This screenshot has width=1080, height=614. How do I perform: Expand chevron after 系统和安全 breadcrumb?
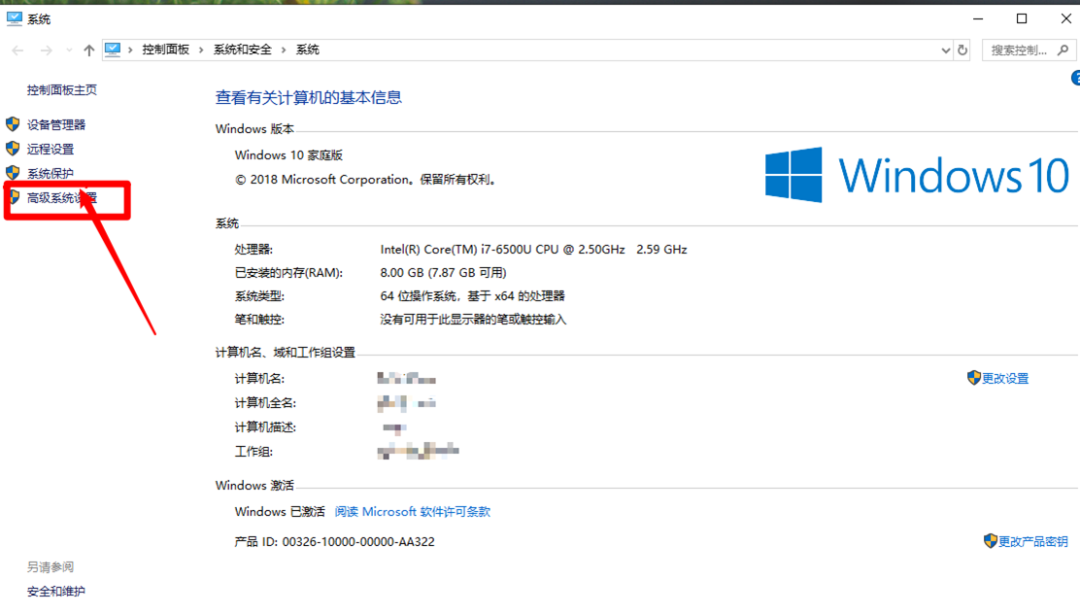click(284, 50)
